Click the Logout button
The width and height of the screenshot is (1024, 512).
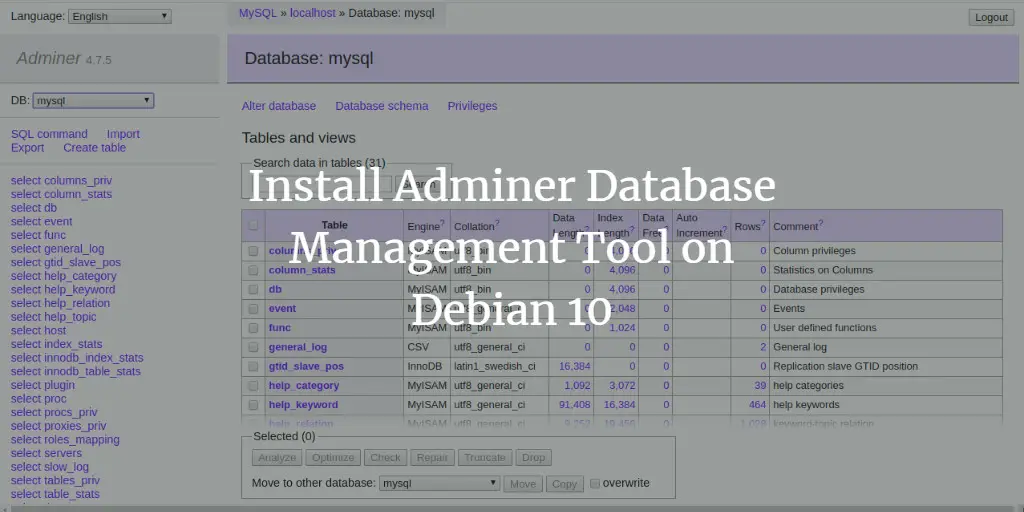coord(991,18)
